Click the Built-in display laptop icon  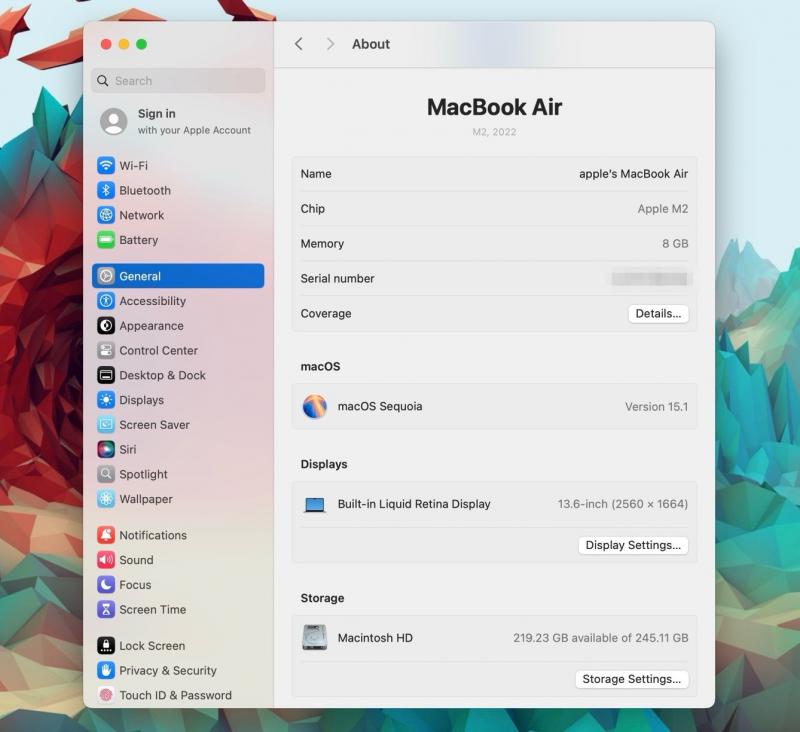coord(315,504)
